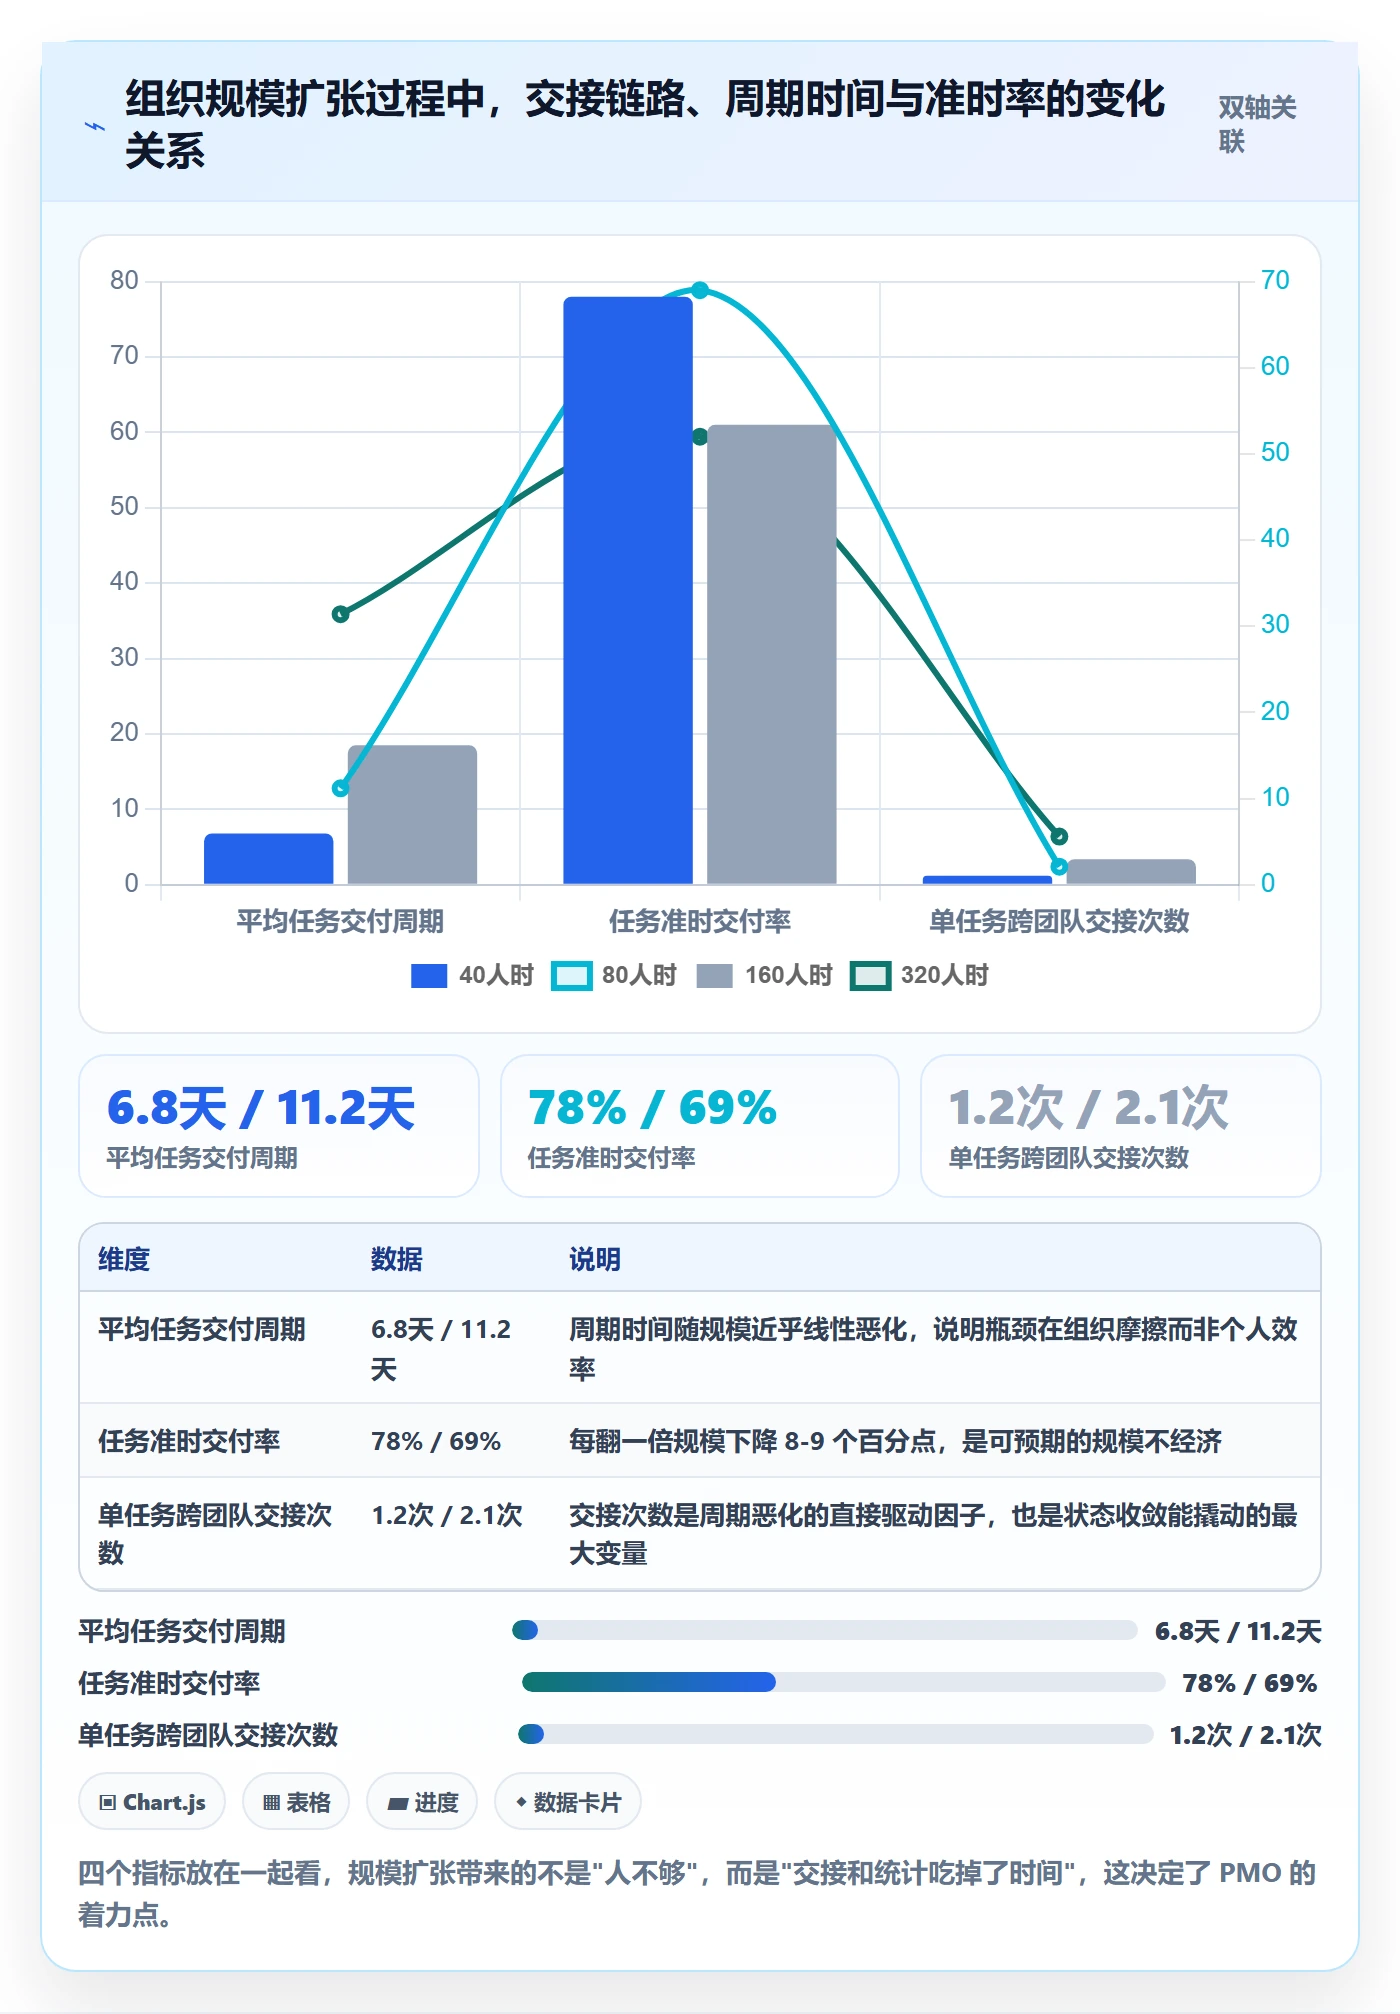Click the footer summary paragraph about PMO

click(697, 1893)
